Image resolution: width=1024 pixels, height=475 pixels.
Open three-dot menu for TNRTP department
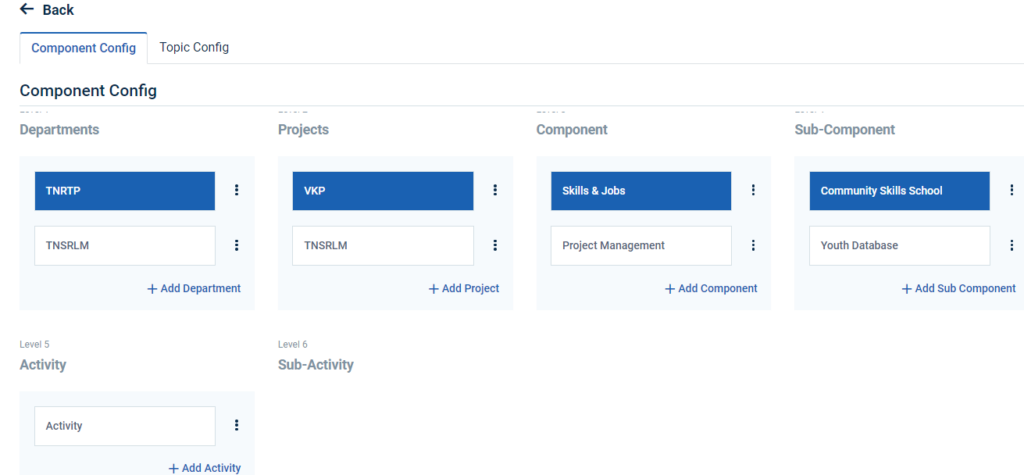[237, 190]
